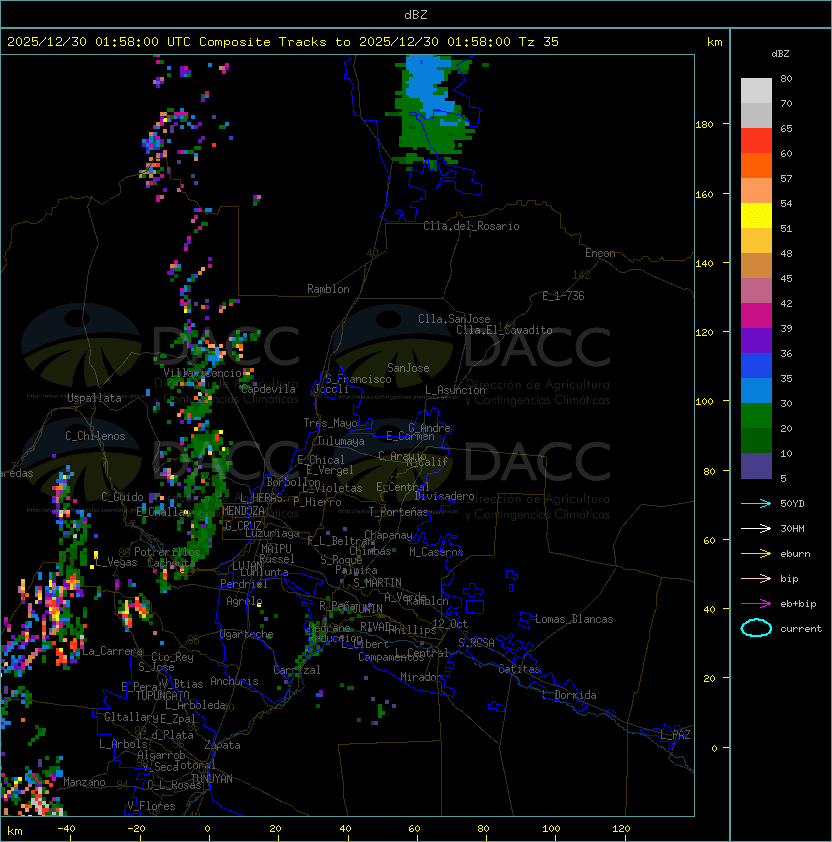Viewport: 832px width, 842px height.
Task: Click the Clla.del_Rosario map label
Action: (x=471, y=226)
